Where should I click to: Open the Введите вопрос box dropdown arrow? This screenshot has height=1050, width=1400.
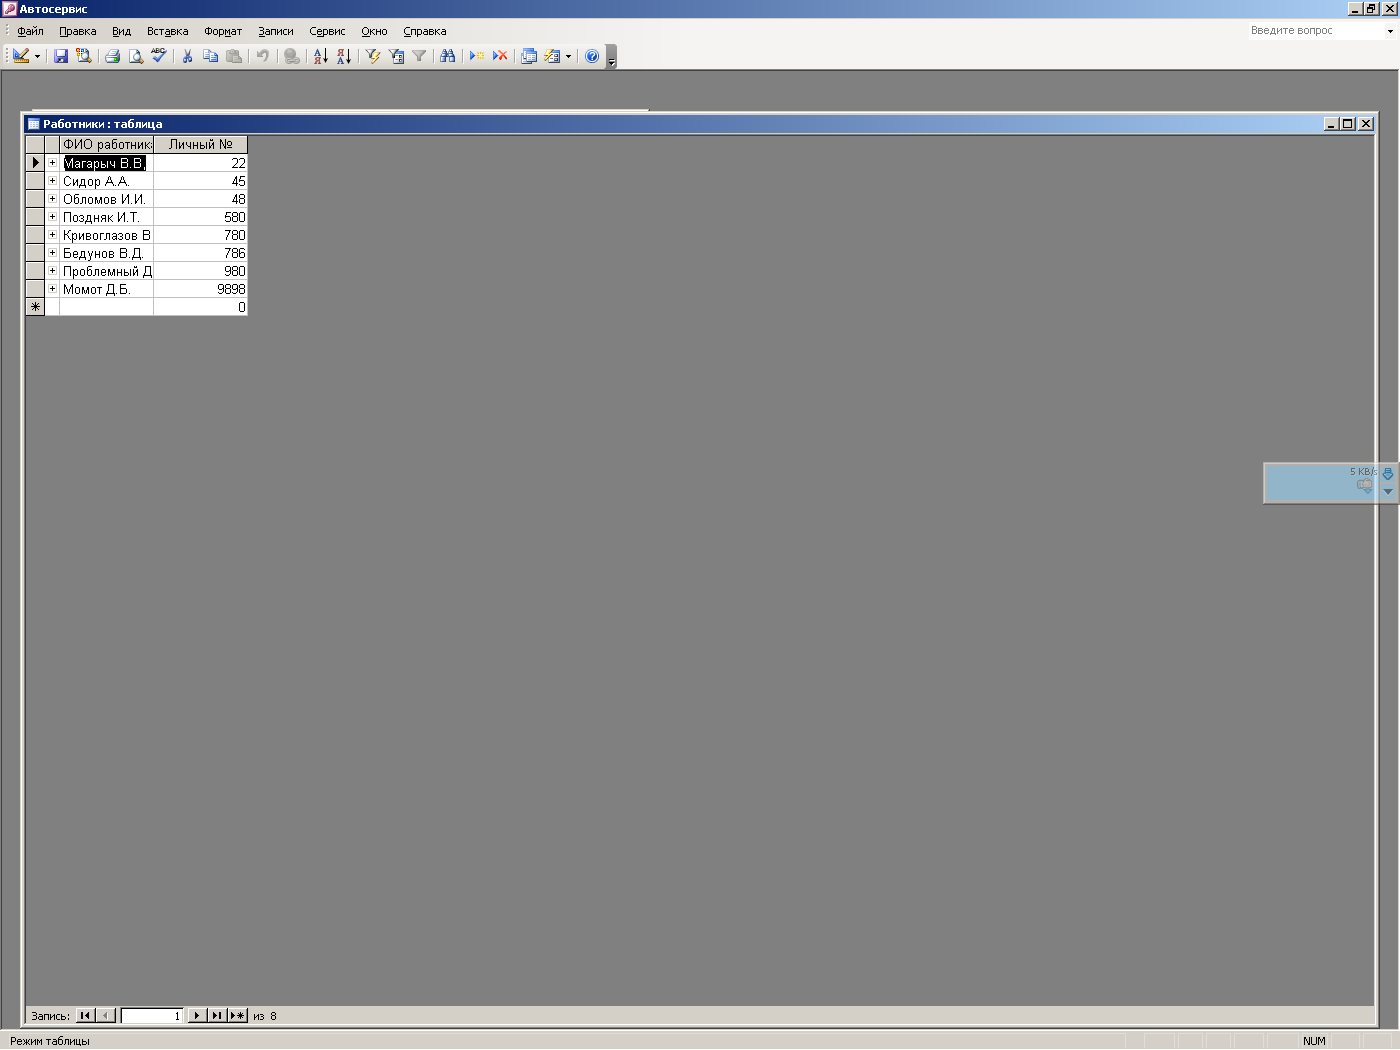(1390, 31)
